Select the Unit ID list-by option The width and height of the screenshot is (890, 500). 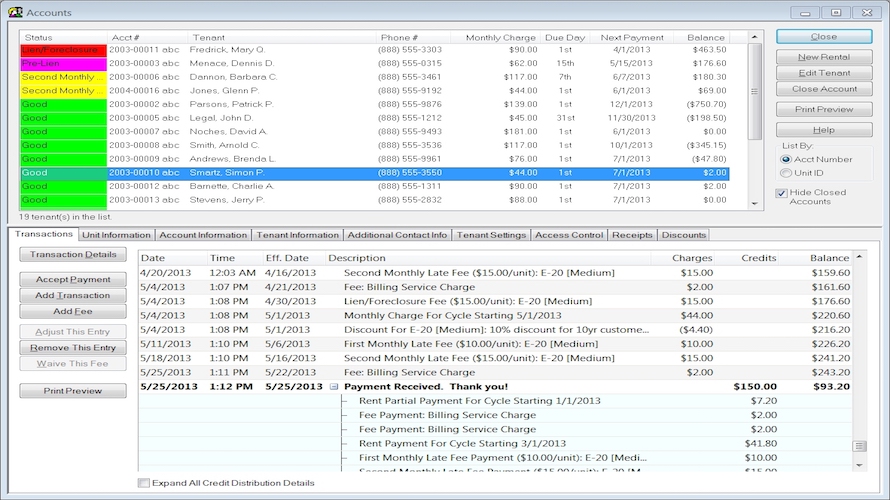pos(786,172)
